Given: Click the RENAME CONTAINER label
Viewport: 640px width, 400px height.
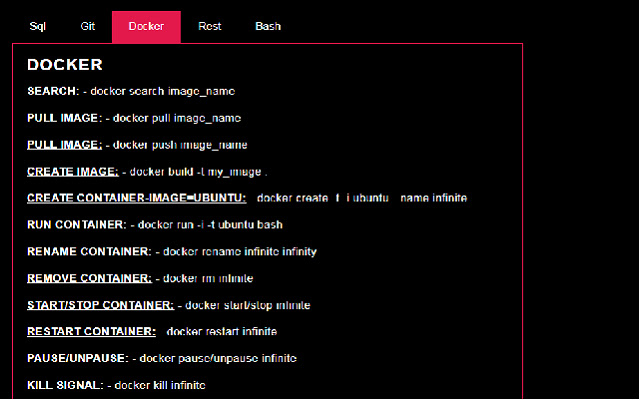Looking at the screenshot, I should coord(89,251).
